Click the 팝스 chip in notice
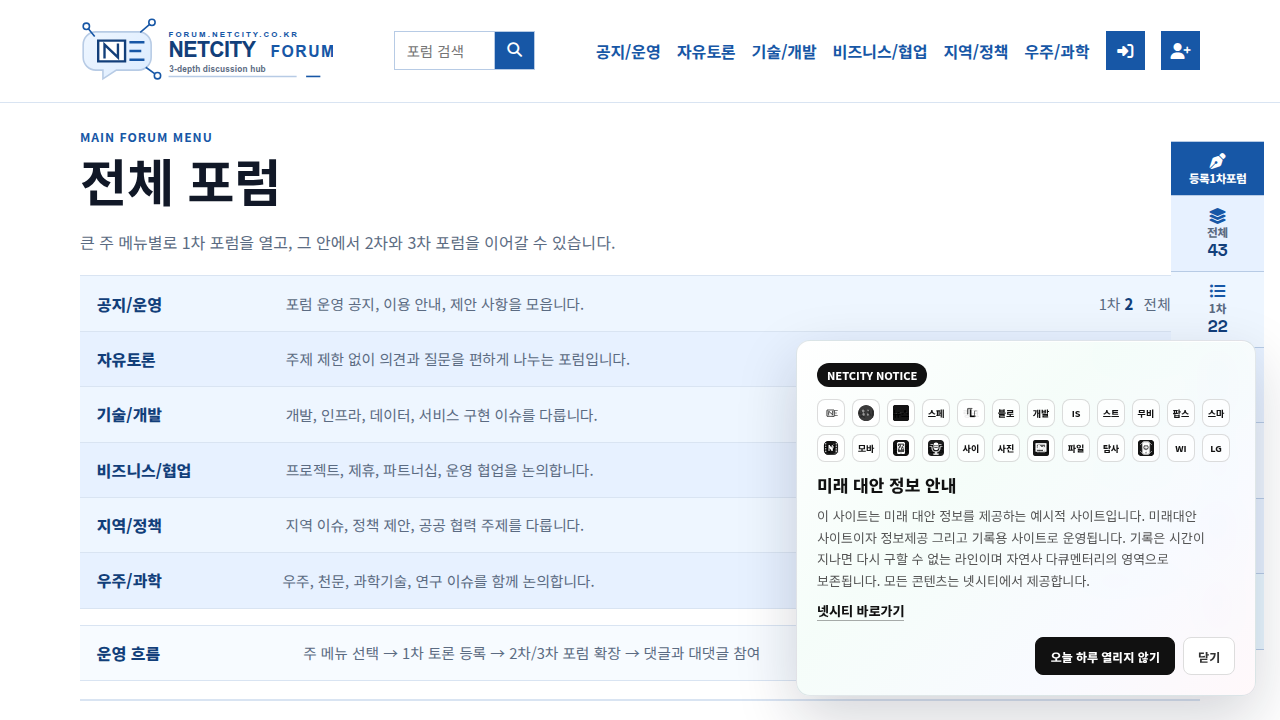1280x720 pixels. pos(1181,413)
